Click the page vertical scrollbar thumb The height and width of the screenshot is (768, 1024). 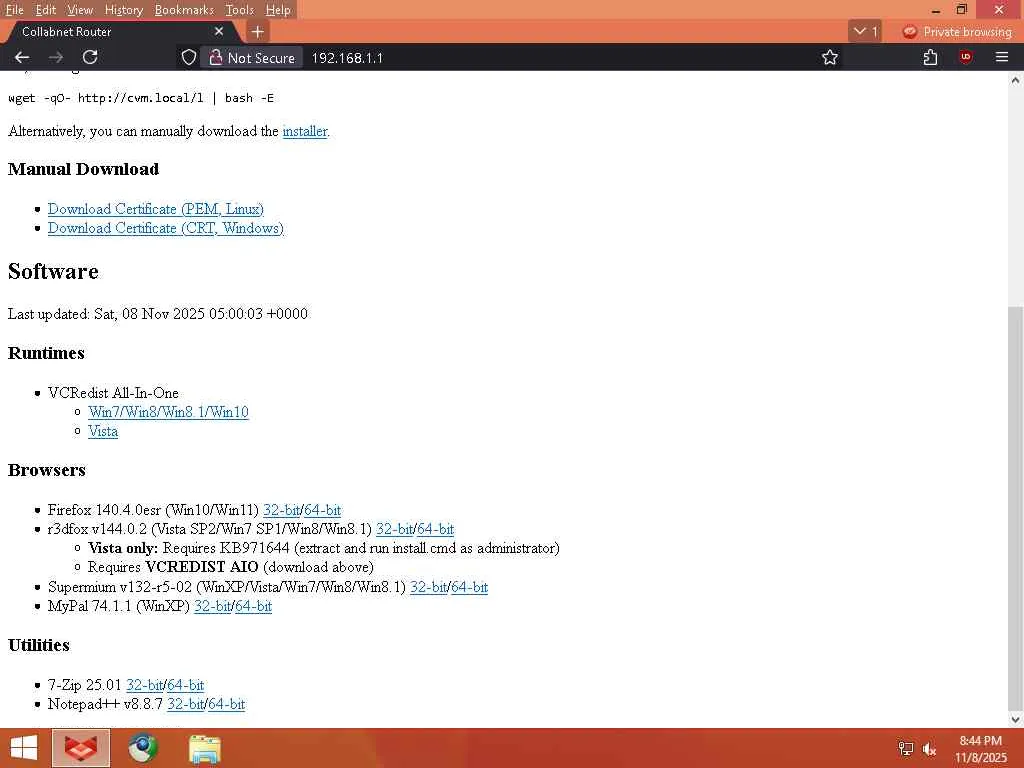click(x=1016, y=508)
